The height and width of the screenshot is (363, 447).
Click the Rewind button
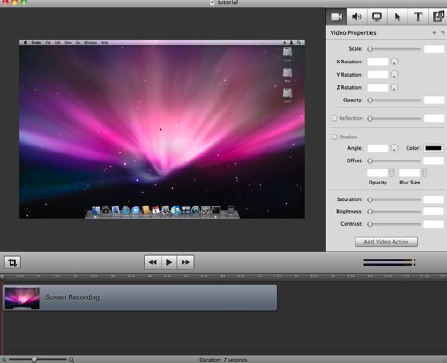pos(153,262)
